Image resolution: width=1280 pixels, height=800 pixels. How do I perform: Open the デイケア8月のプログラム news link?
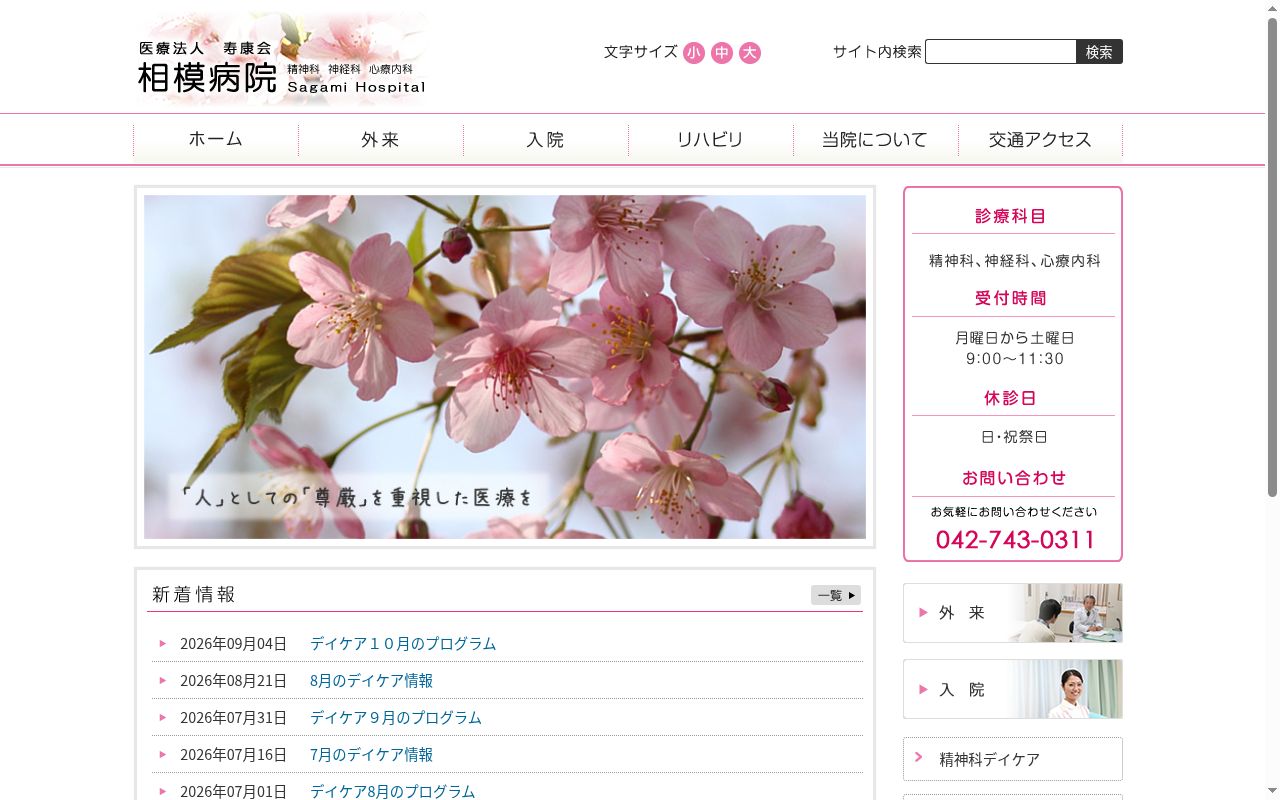click(x=393, y=791)
